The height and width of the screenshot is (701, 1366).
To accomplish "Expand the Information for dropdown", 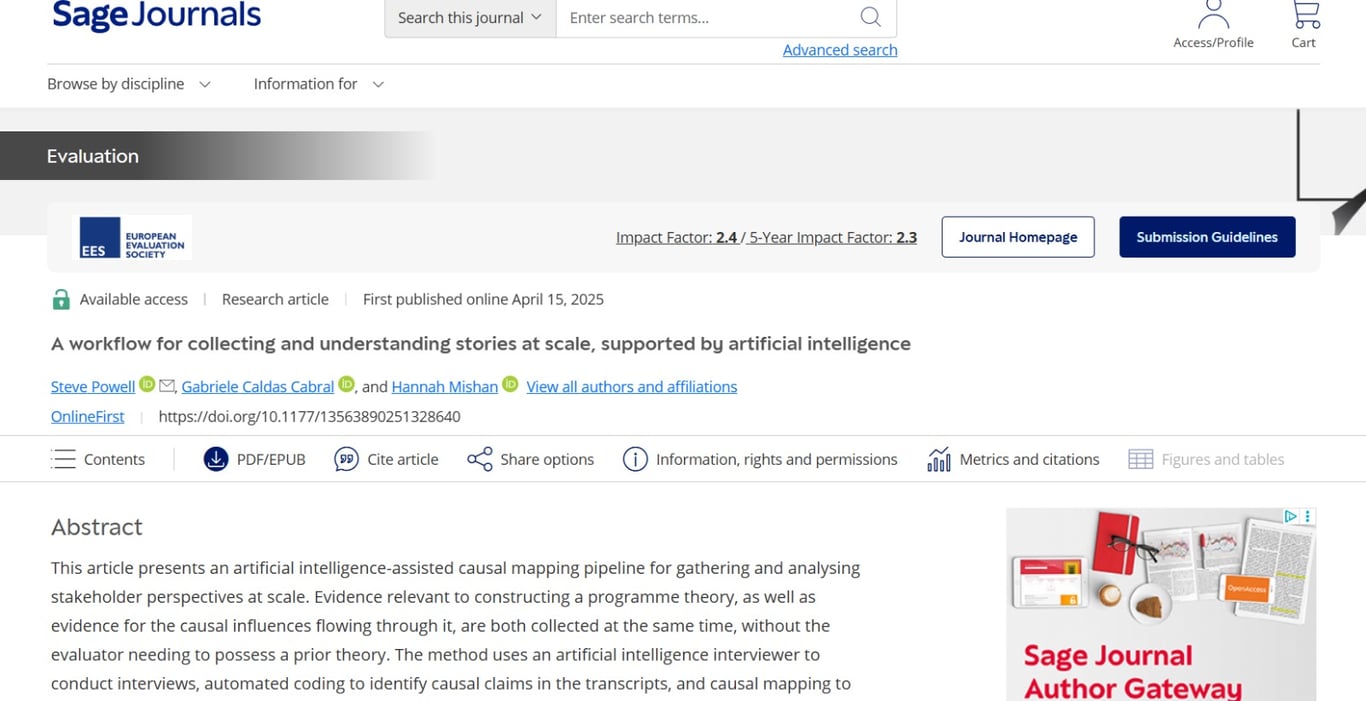I will click(x=317, y=84).
